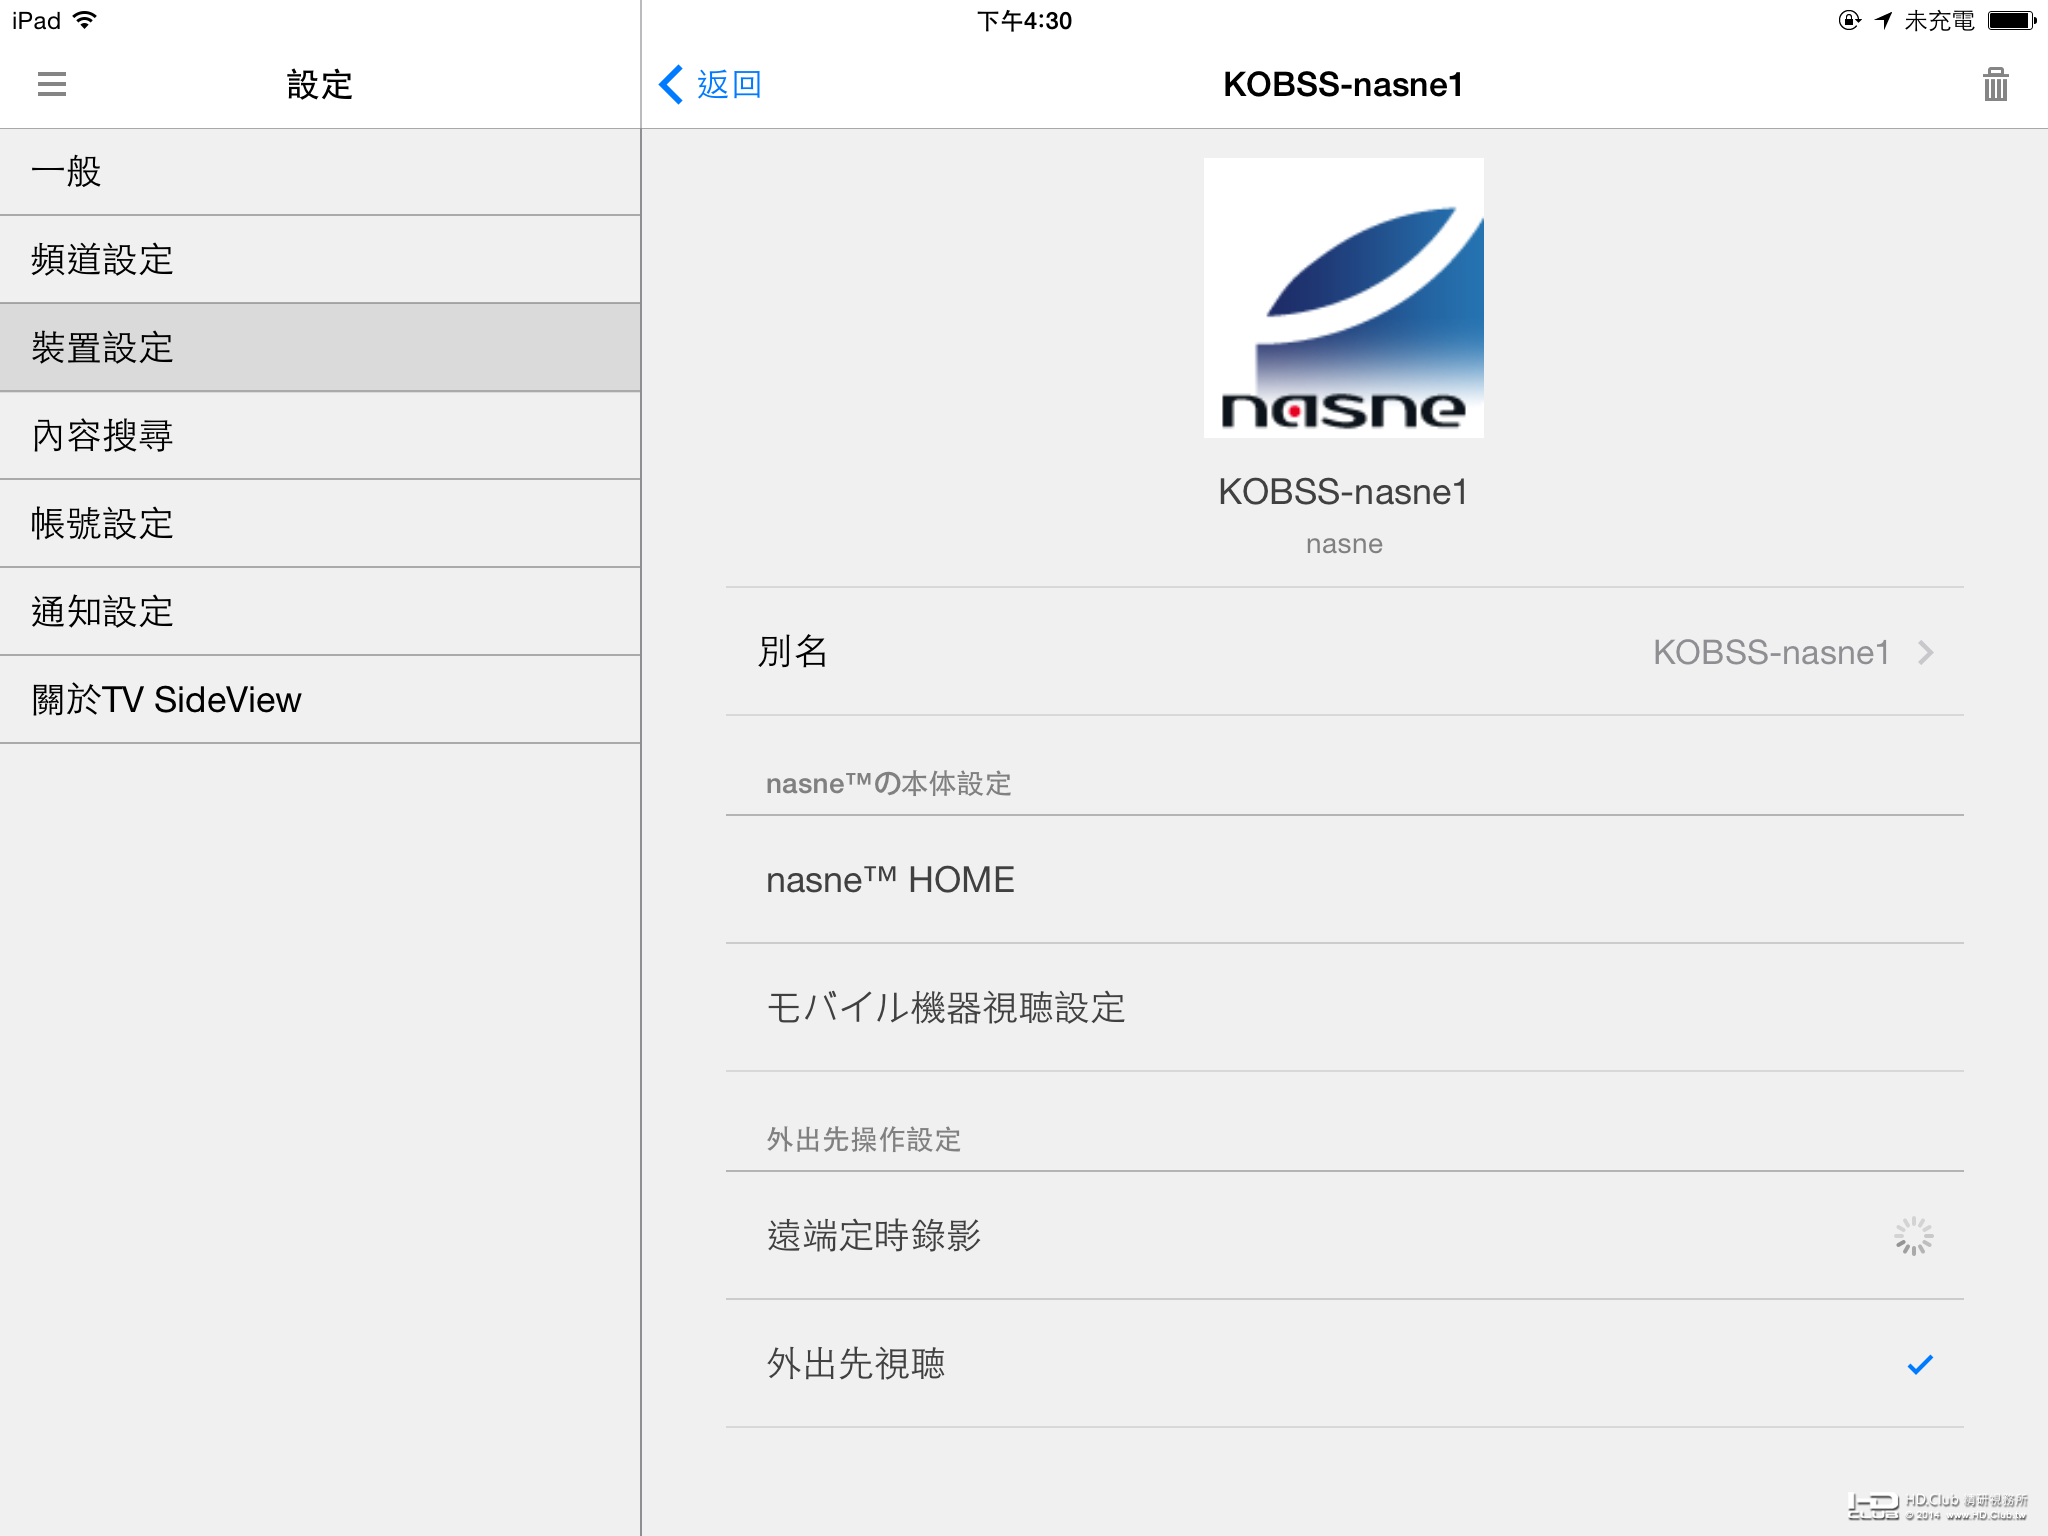This screenshot has height=1536, width=2048.
Task: Toggle 遠端定時錄影 option
Action: (x=1345, y=1236)
